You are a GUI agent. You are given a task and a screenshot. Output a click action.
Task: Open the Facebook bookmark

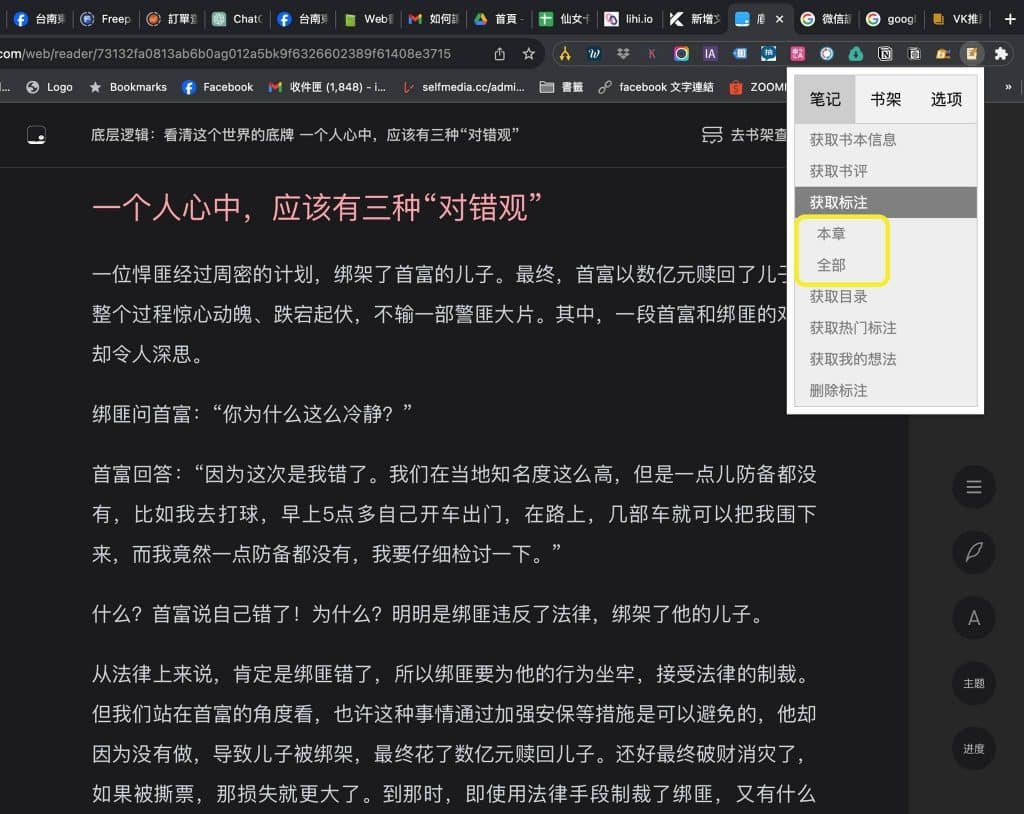coord(217,86)
